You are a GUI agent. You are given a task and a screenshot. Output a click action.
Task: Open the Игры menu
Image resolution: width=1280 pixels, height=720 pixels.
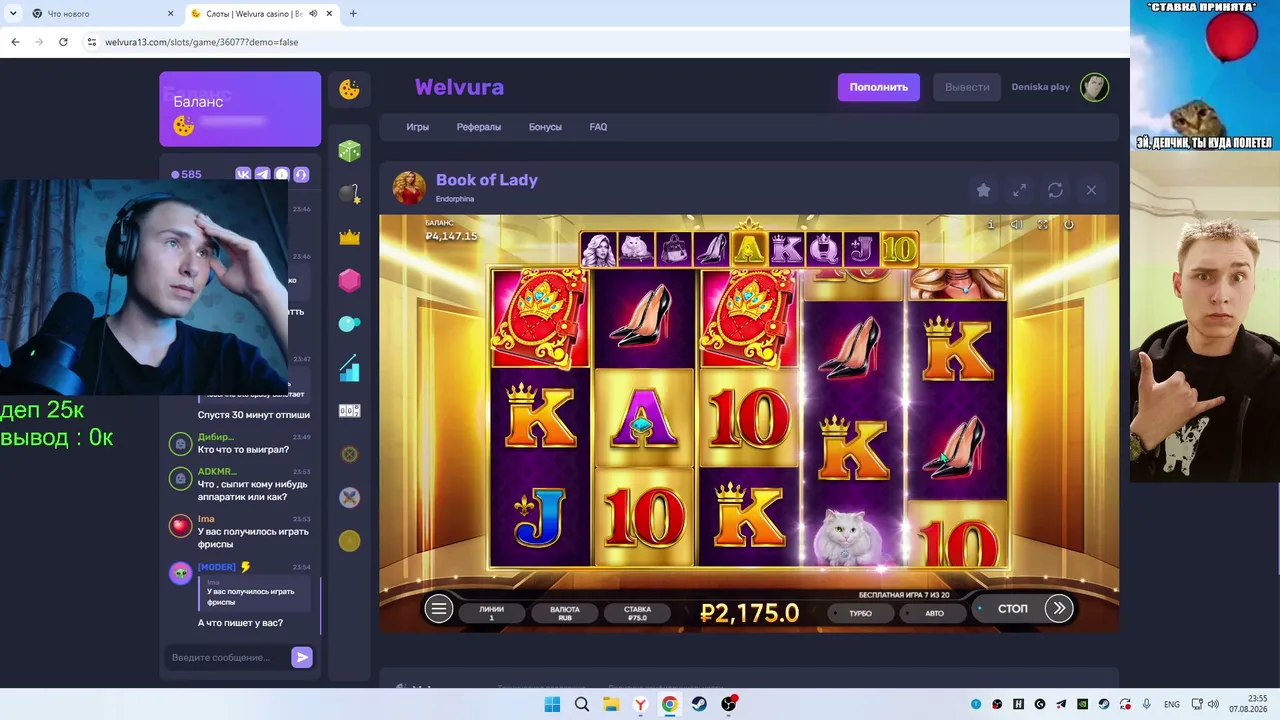coord(417,127)
